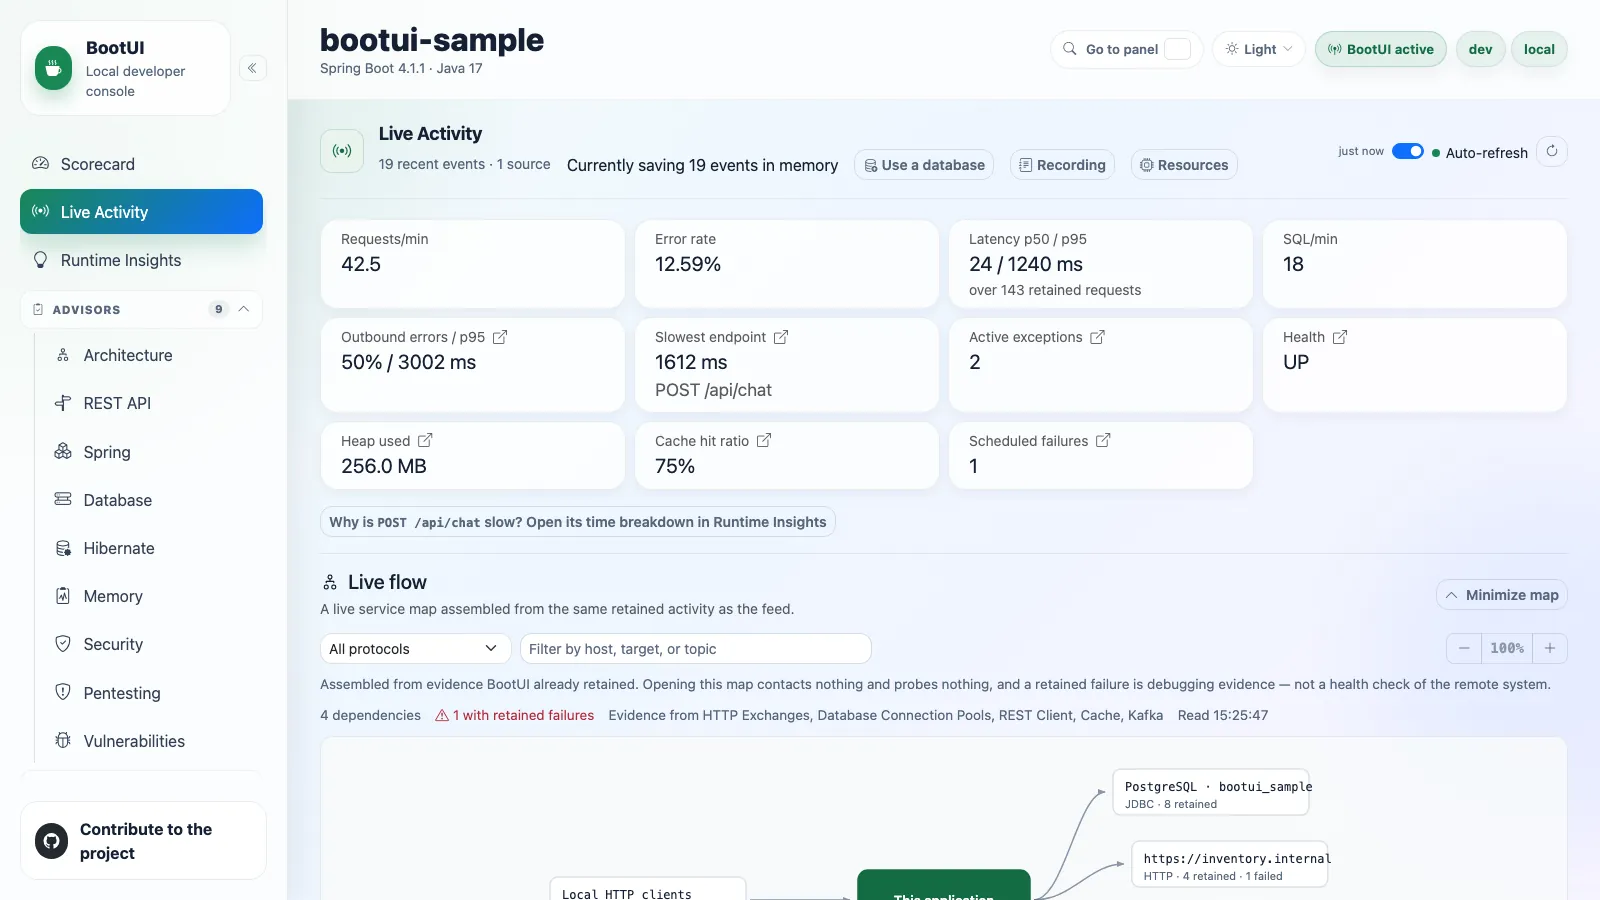Click the BootUI coffee cup logo
This screenshot has width=1600, height=900.
coord(54,68)
